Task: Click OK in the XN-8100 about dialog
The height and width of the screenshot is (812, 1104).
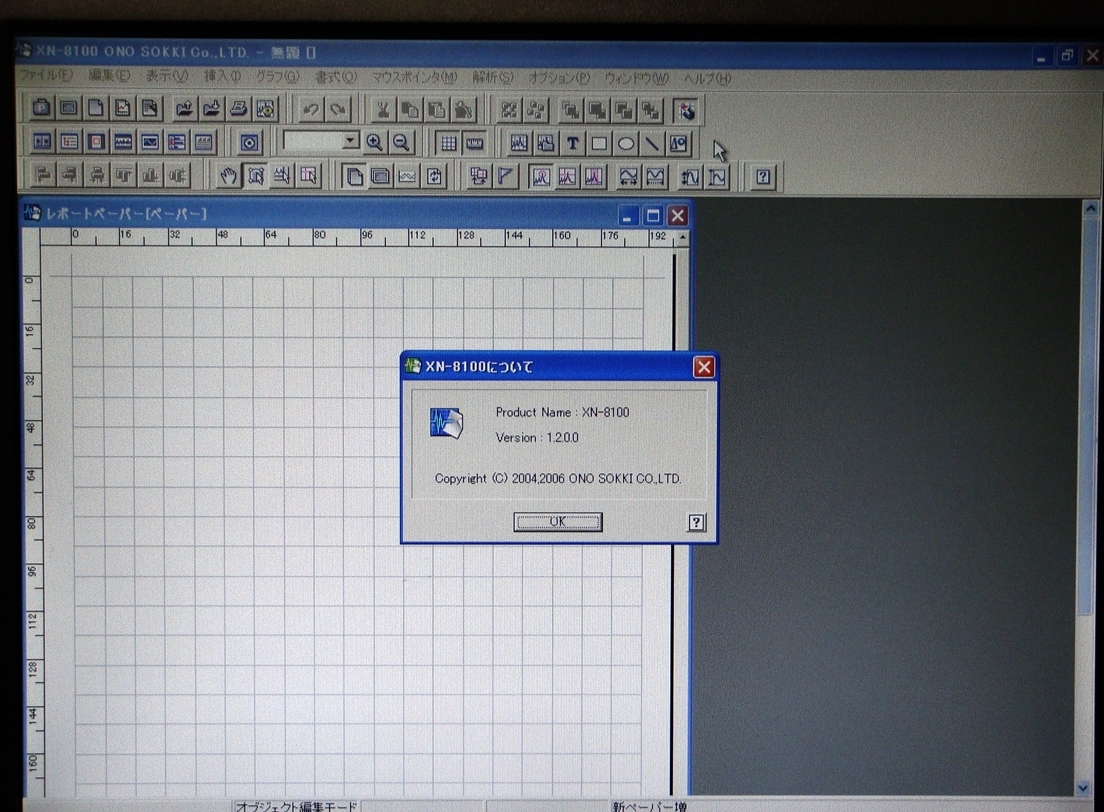Action: (x=558, y=522)
